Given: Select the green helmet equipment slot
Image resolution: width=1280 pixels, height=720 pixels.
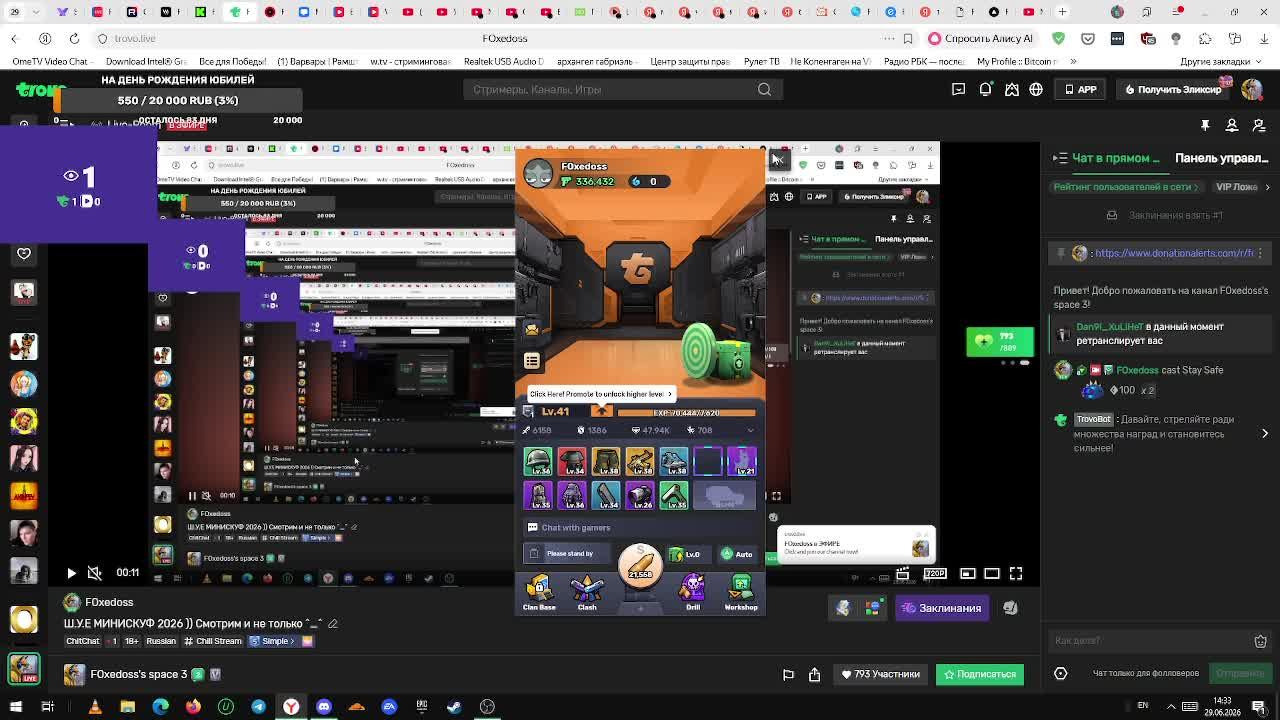Looking at the screenshot, I should coord(538,461).
